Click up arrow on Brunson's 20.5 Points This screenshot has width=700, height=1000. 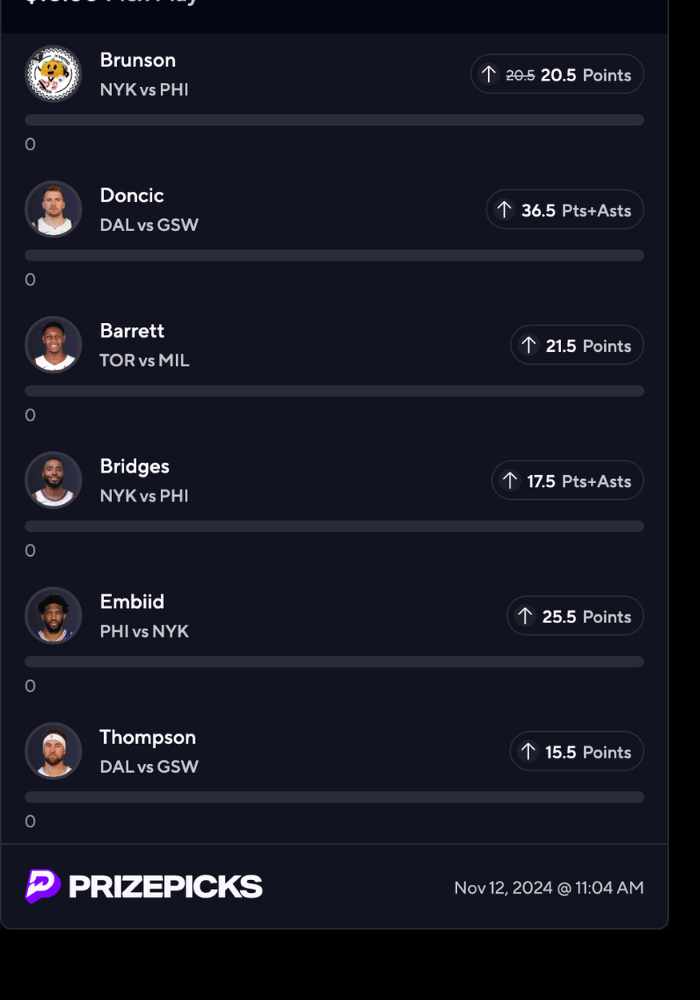tap(488, 74)
